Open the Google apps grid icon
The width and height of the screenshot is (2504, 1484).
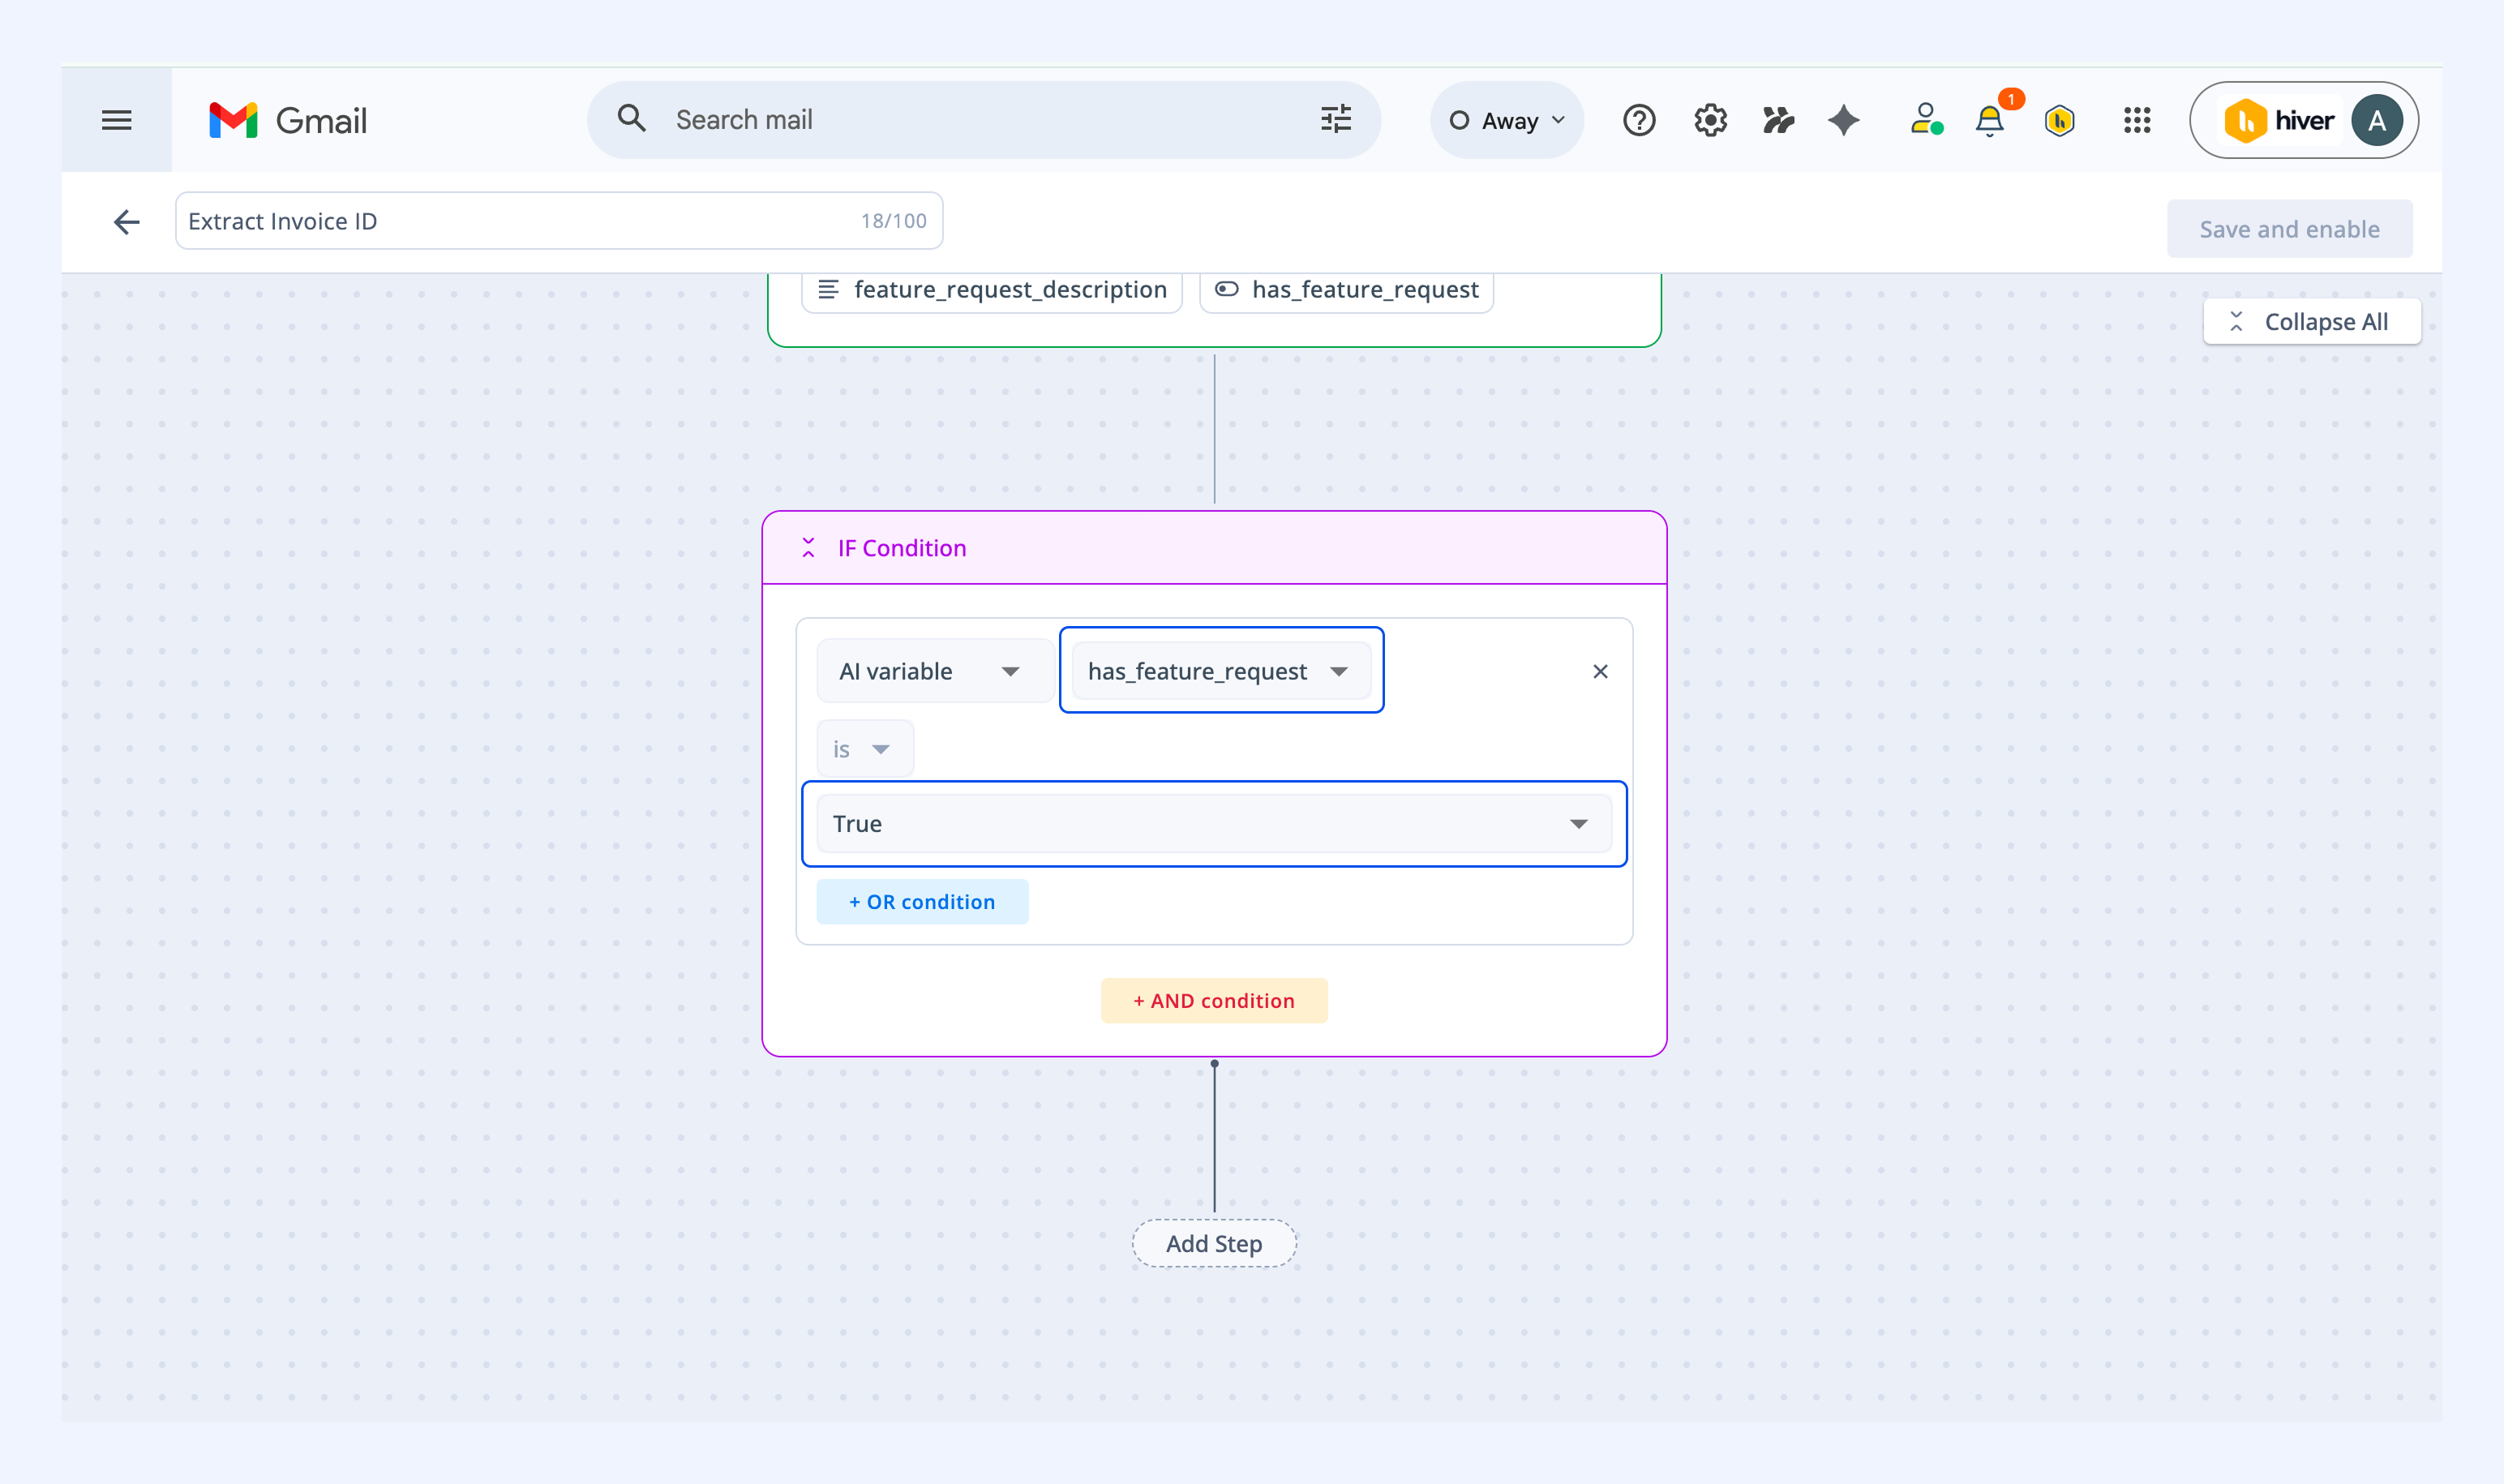pyautogui.click(x=2136, y=120)
